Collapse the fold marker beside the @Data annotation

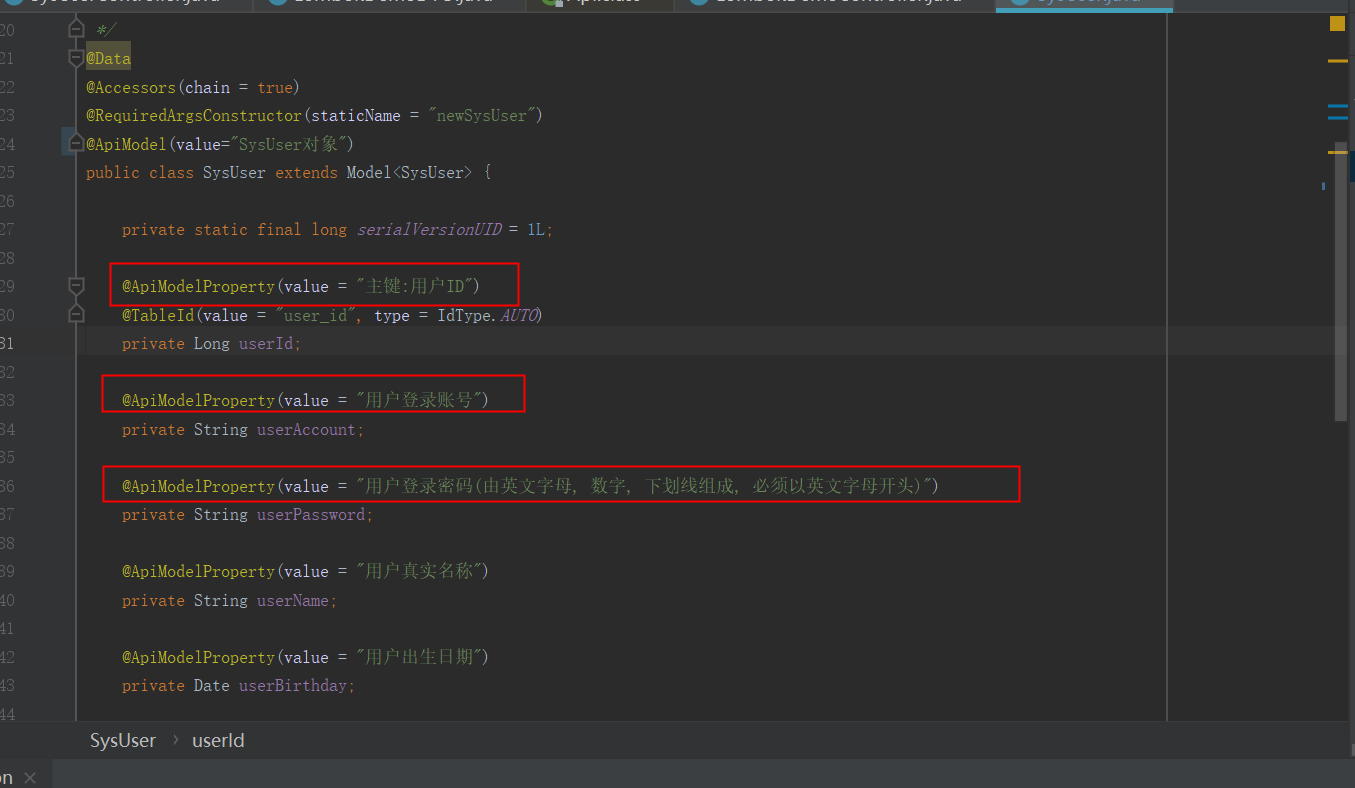tap(76, 59)
